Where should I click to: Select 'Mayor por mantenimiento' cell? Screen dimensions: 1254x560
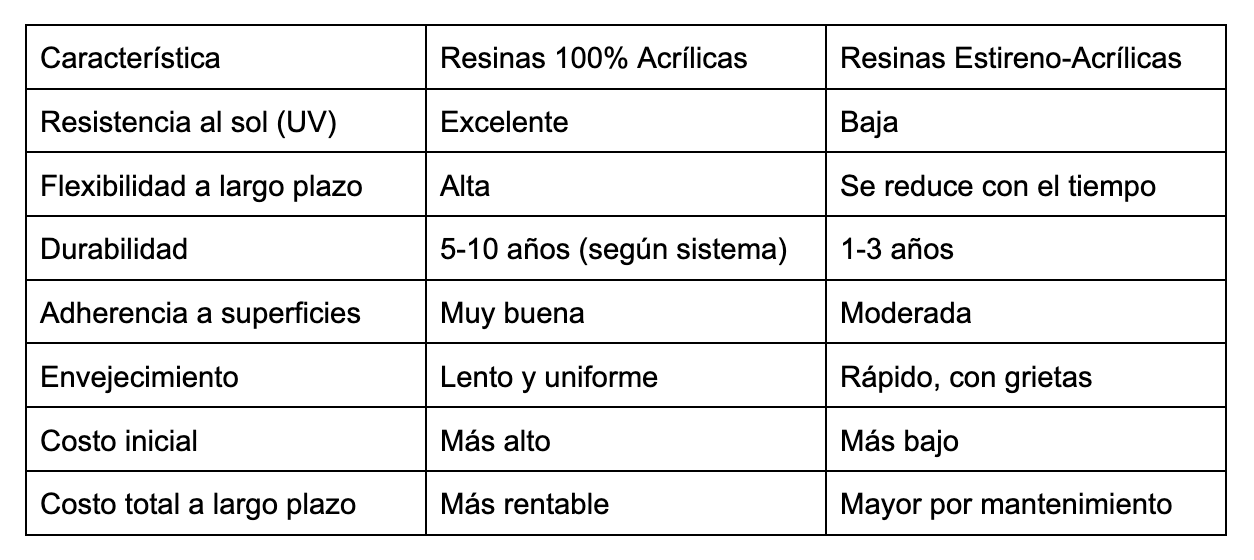1026,503
